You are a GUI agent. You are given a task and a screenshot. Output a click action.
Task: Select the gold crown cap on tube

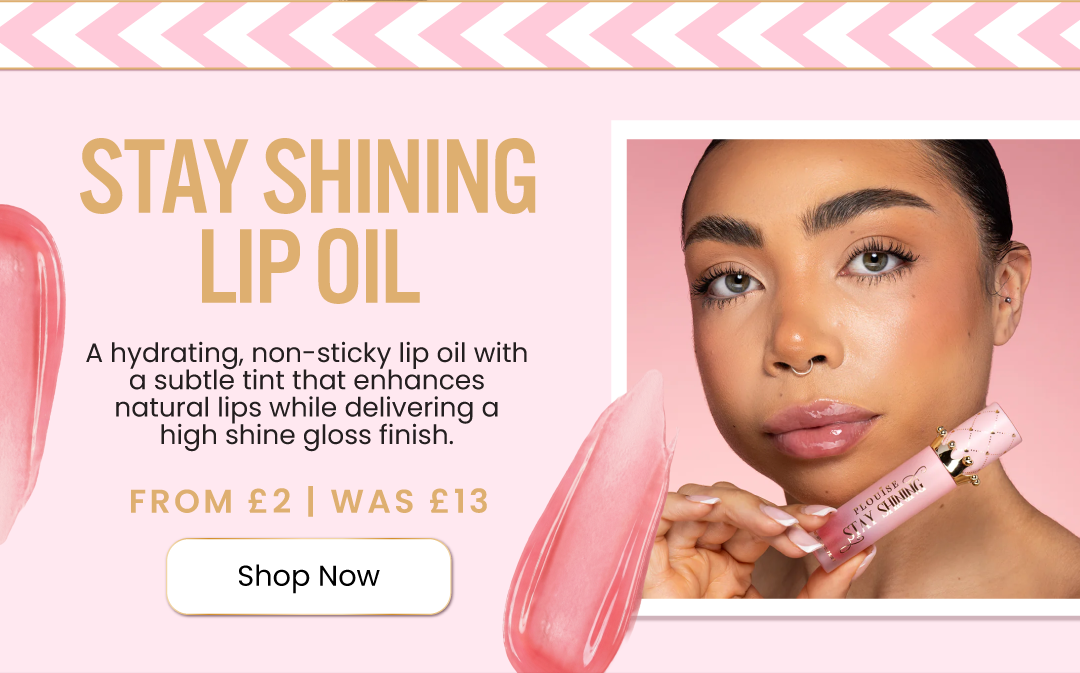pos(956,455)
